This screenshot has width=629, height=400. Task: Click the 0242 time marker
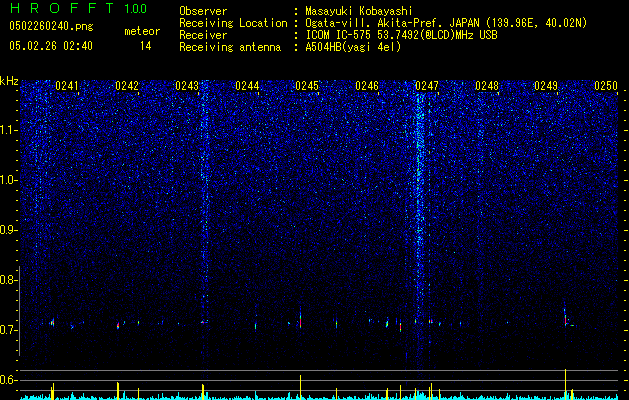click(126, 86)
